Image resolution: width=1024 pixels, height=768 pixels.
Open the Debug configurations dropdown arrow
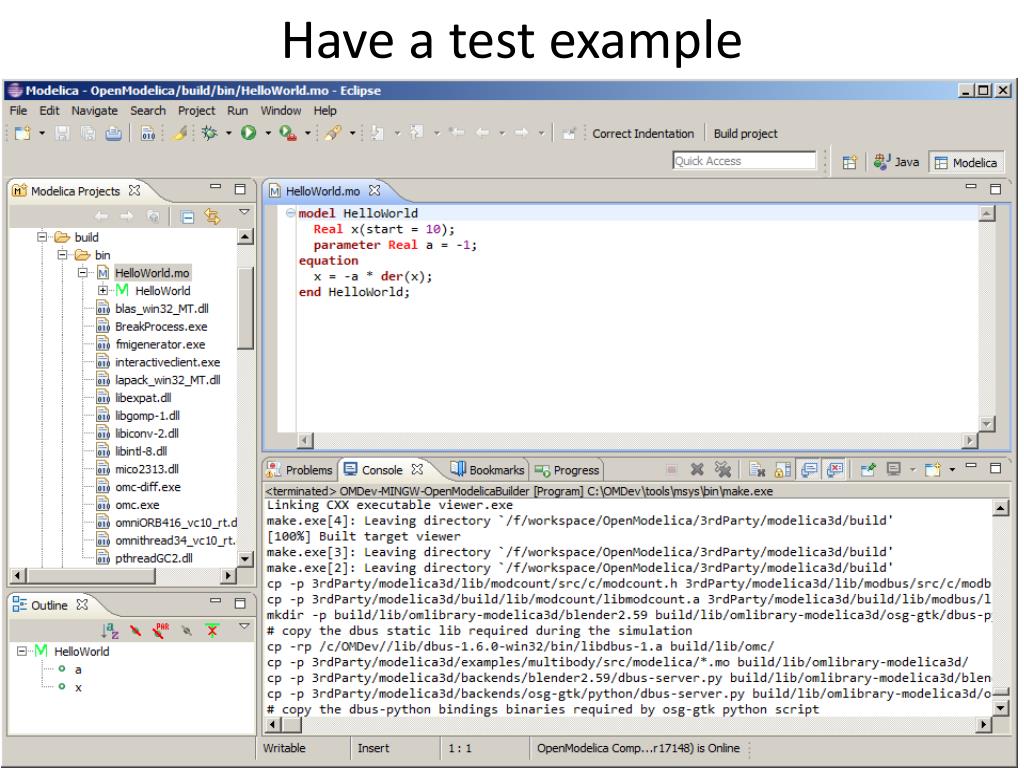[x=229, y=133]
